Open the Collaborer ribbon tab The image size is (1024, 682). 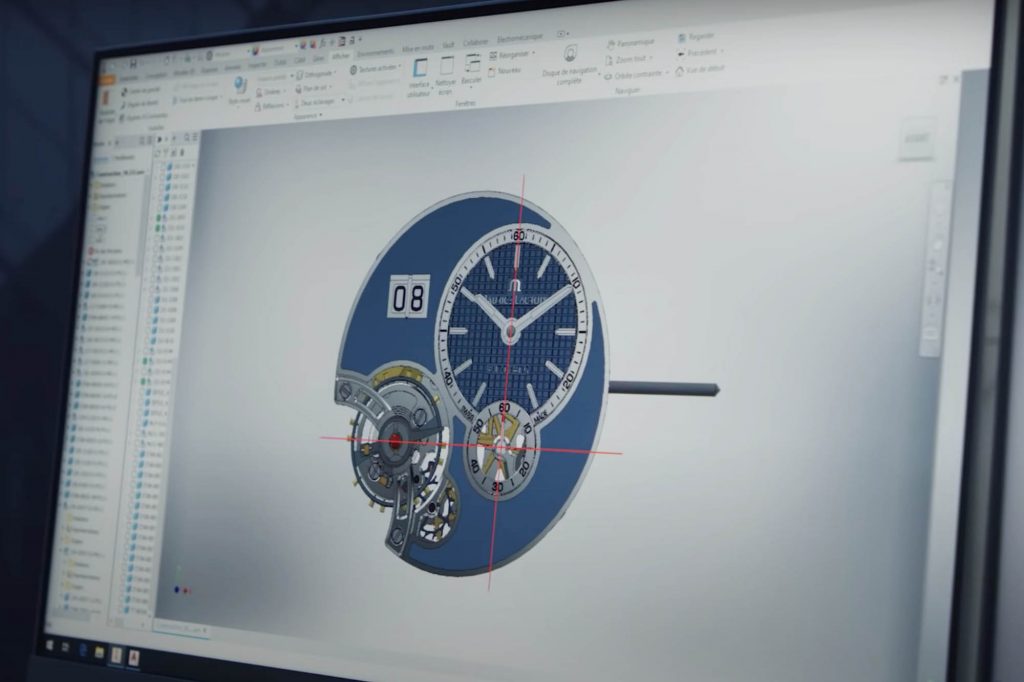(x=475, y=42)
